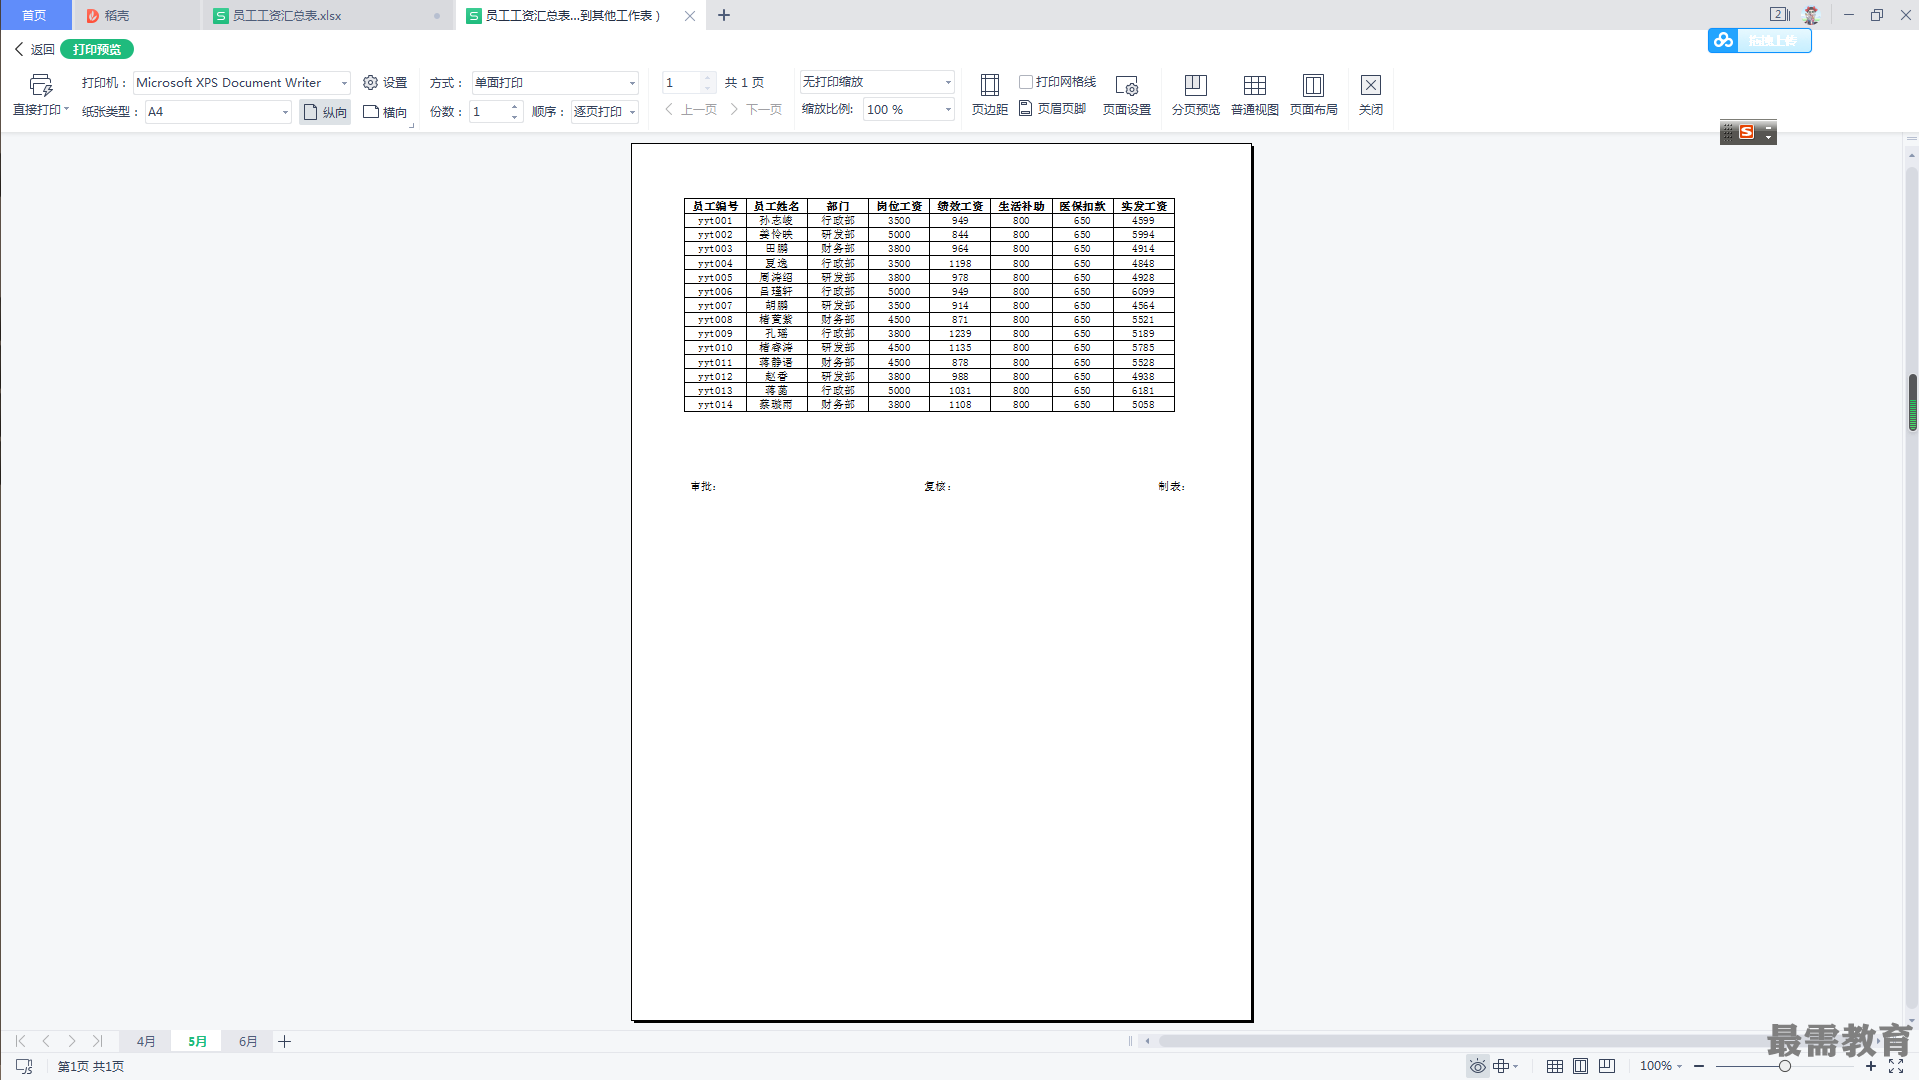Click the page number input field
Image resolution: width=1919 pixels, height=1080 pixels.
pos(682,82)
